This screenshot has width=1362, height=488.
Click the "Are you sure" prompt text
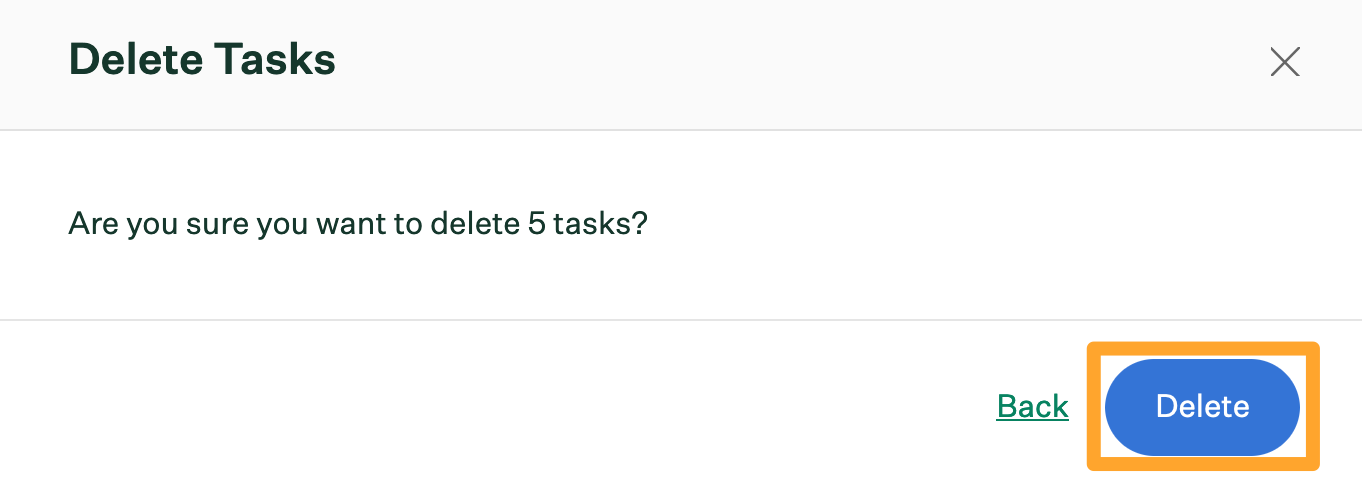pos(358,223)
